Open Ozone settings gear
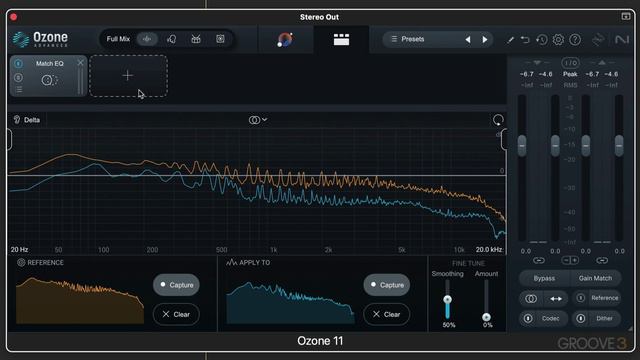640x360 pixels. click(x=558, y=40)
